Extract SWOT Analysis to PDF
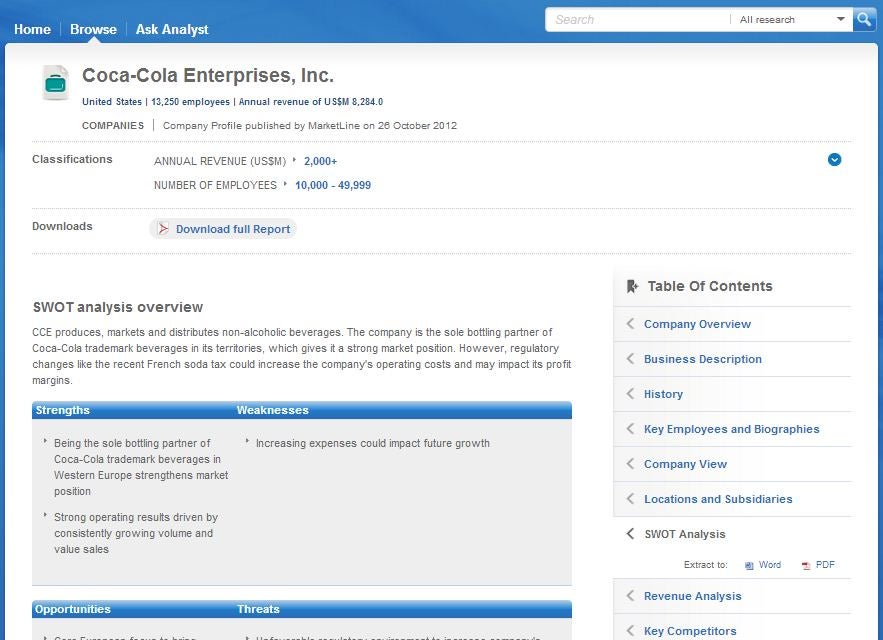The height and width of the screenshot is (640, 883). [x=825, y=565]
